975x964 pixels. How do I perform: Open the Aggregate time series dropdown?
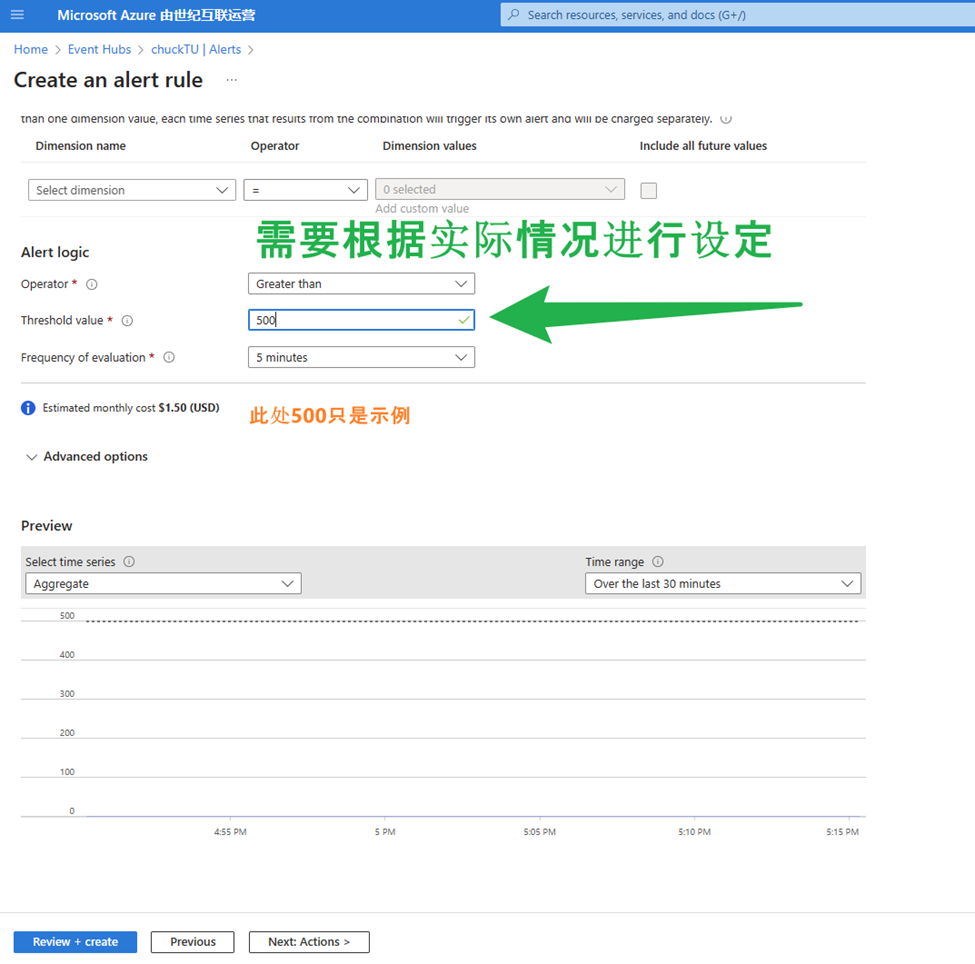[162, 584]
